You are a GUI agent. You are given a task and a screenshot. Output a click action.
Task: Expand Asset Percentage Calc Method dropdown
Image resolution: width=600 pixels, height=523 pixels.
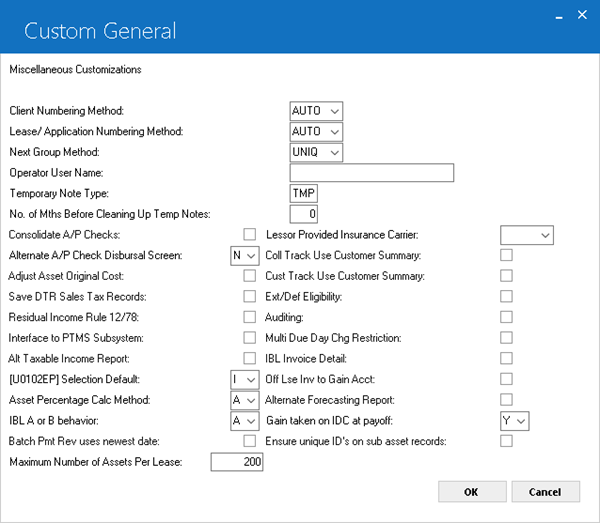coord(245,400)
